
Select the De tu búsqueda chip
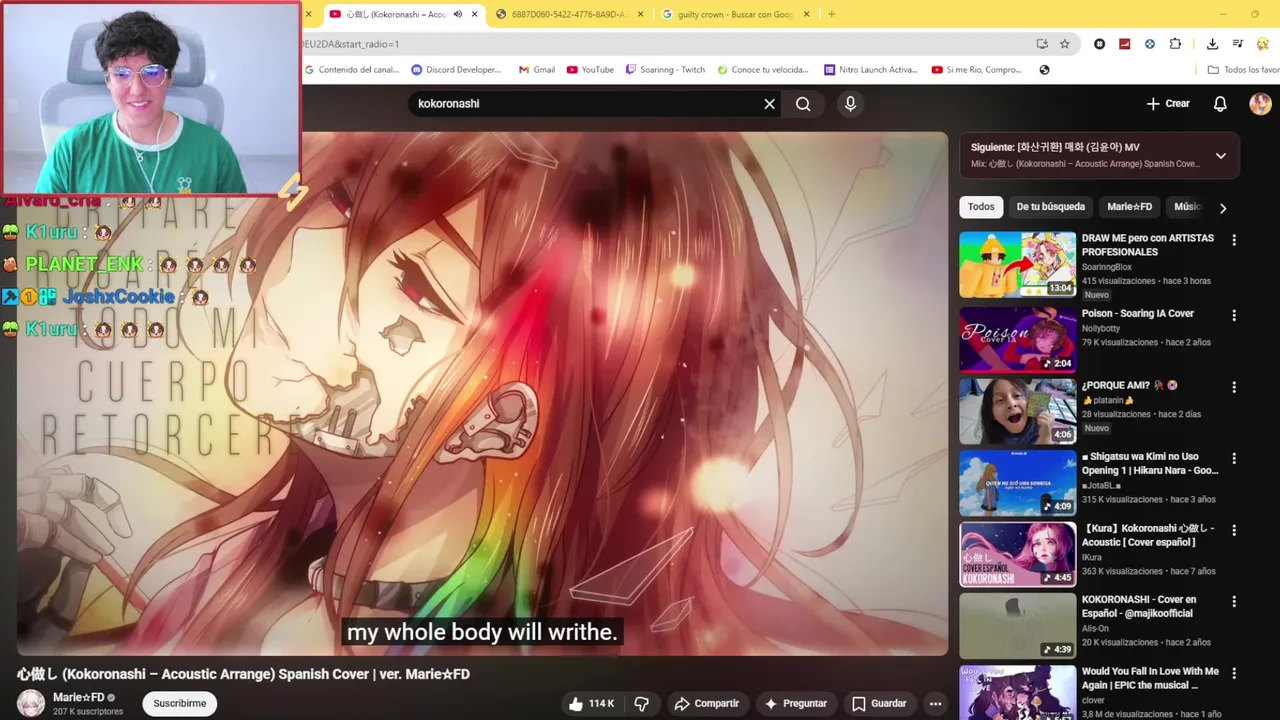[1050, 207]
